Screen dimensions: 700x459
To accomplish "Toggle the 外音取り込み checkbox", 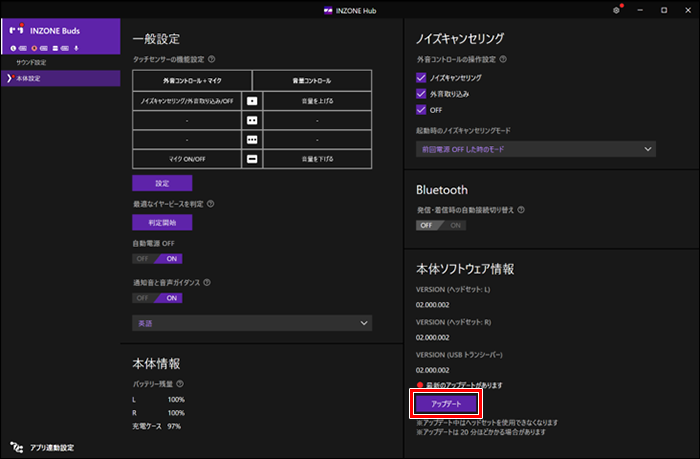I will pos(421,94).
